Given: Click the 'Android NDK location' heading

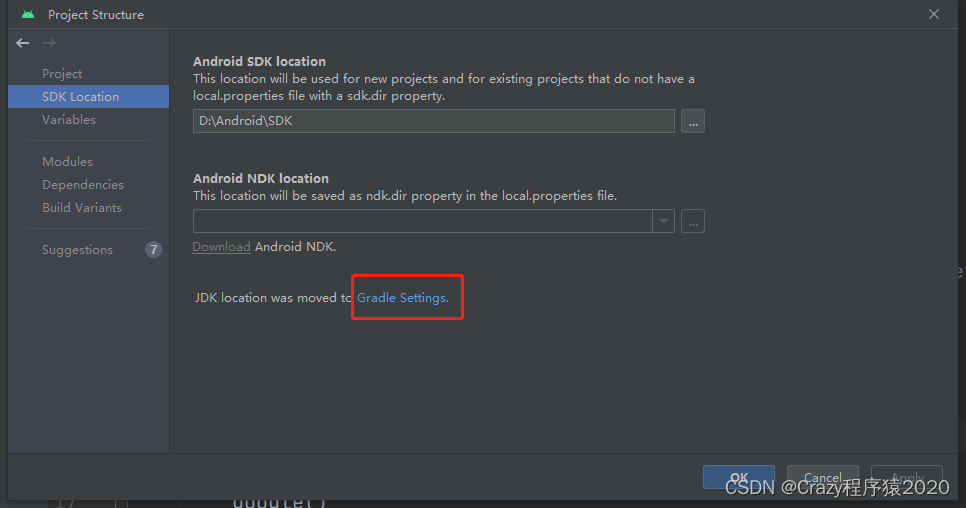Looking at the screenshot, I should point(261,179).
